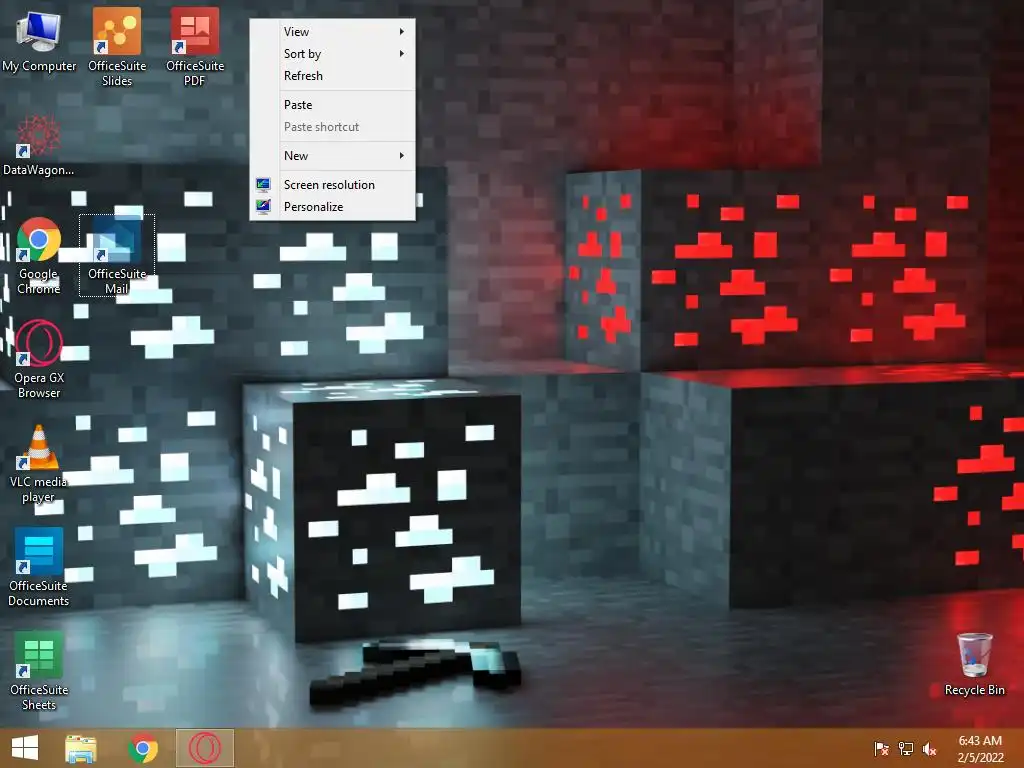1024x768 pixels.
Task: Select the OfficeSuite Mail shortcut
Action: (117, 256)
